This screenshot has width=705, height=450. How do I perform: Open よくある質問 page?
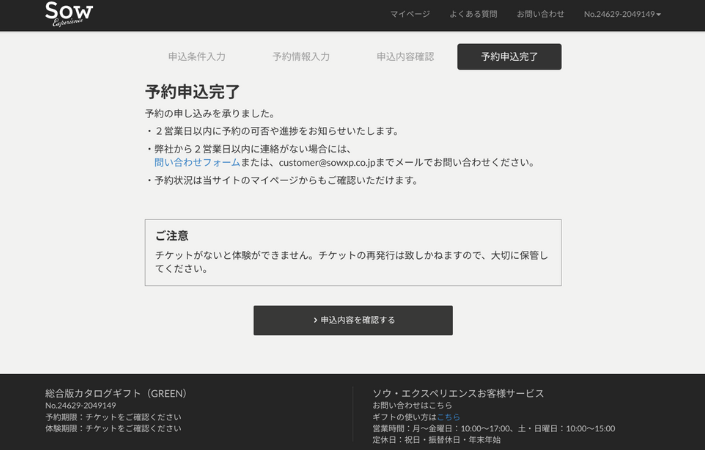coord(473,14)
